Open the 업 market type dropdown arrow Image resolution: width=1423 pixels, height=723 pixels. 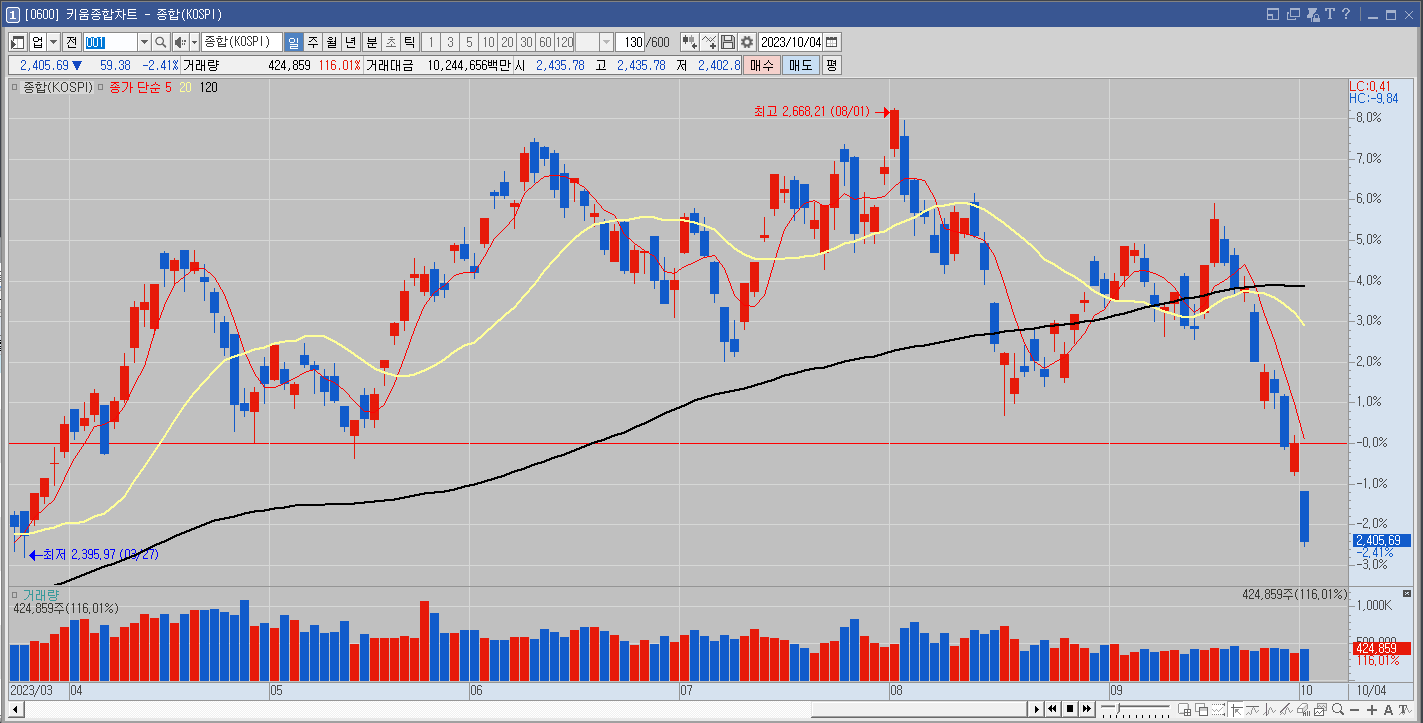53,42
